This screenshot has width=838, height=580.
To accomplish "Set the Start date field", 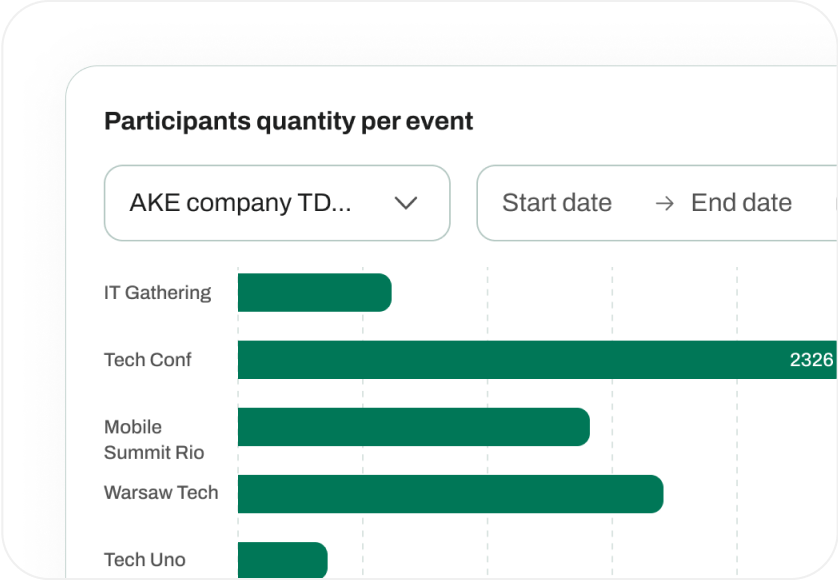I will (x=557, y=203).
